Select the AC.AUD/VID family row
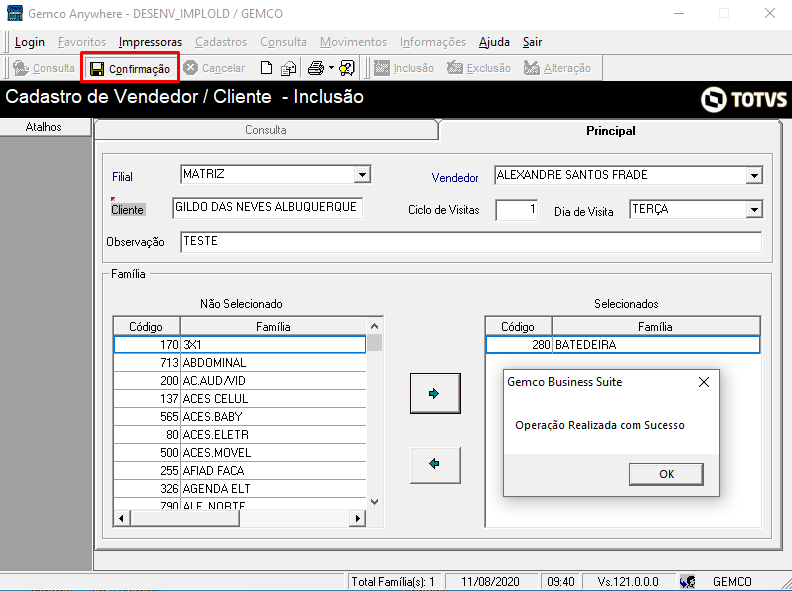 tap(240, 381)
